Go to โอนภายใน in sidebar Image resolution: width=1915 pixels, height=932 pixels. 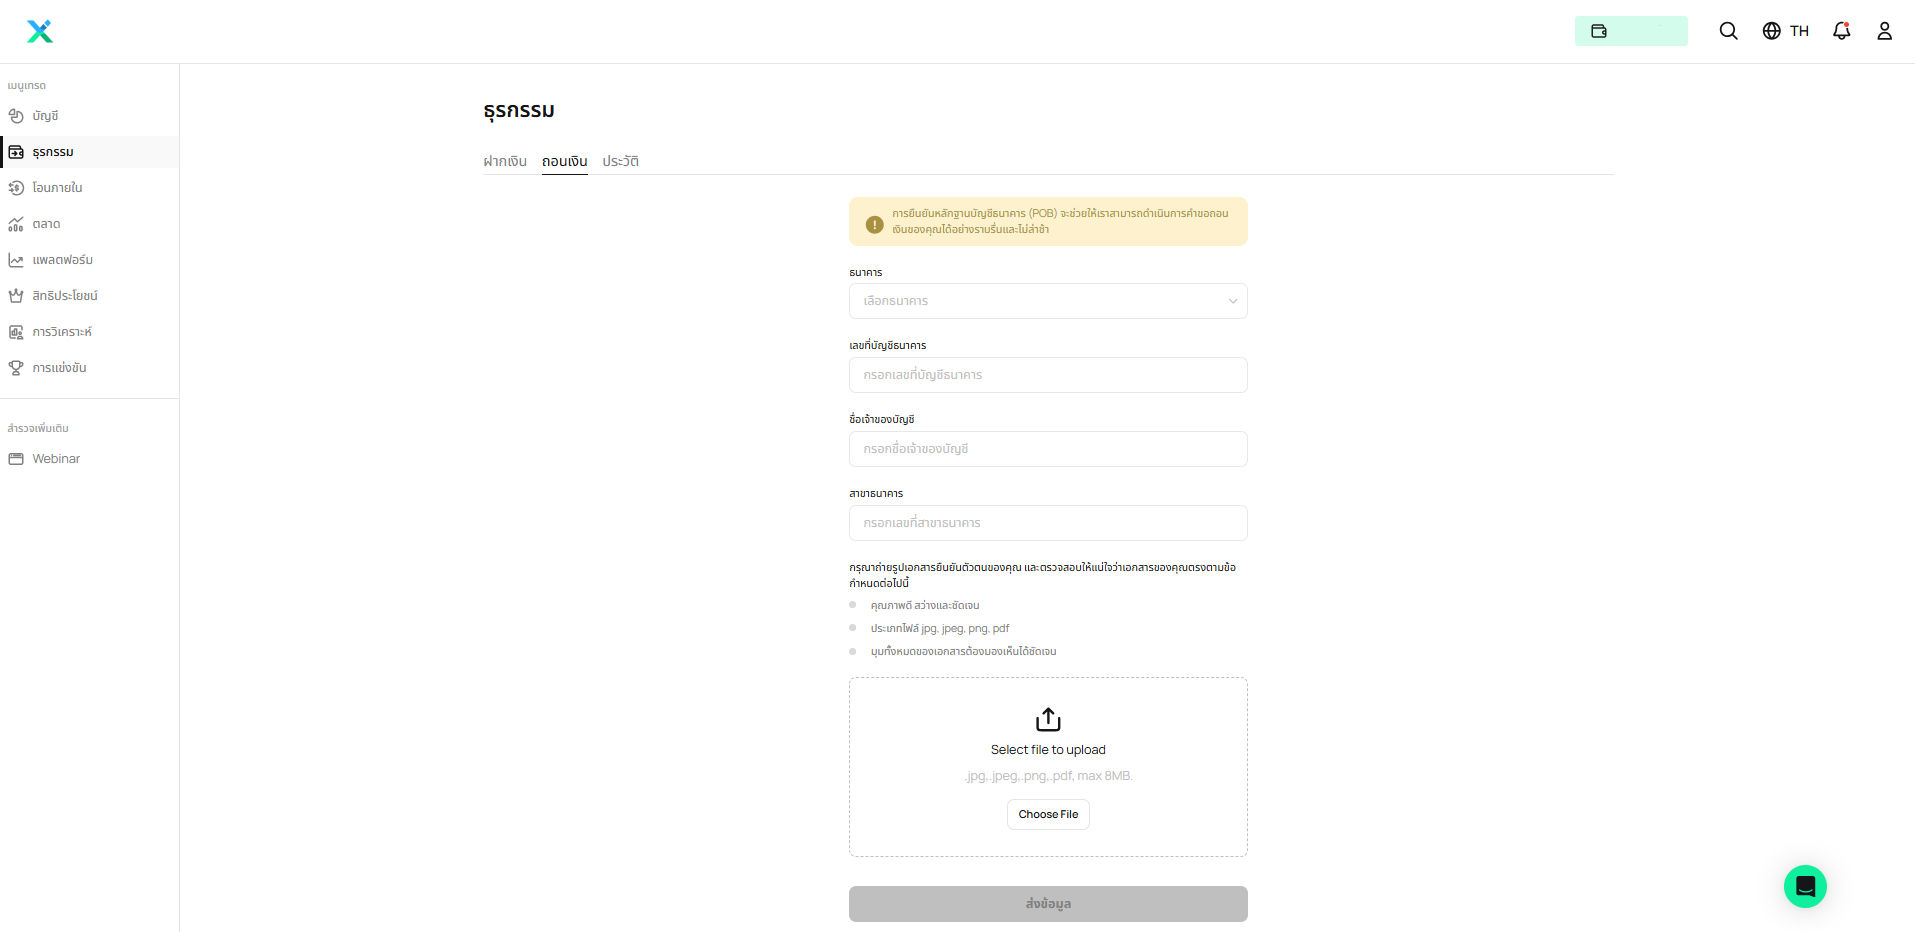[x=57, y=188]
